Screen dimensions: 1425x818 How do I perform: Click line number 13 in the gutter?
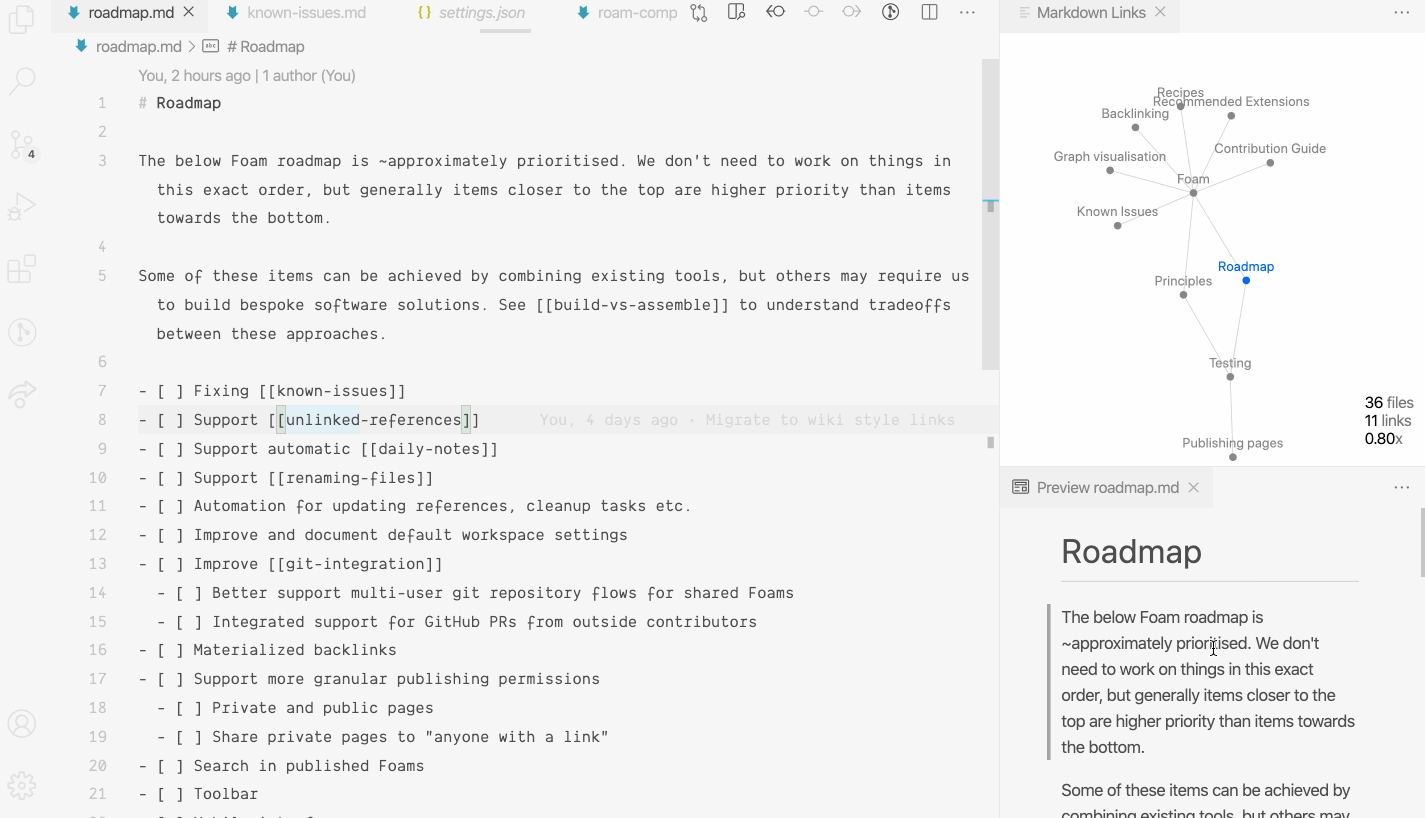[x=98, y=564]
